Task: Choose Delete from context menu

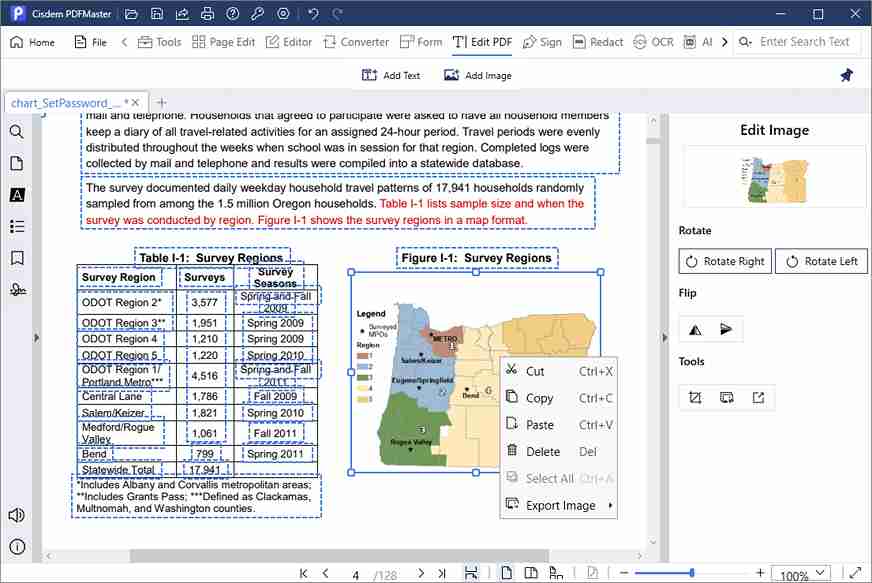Action: 559,451
